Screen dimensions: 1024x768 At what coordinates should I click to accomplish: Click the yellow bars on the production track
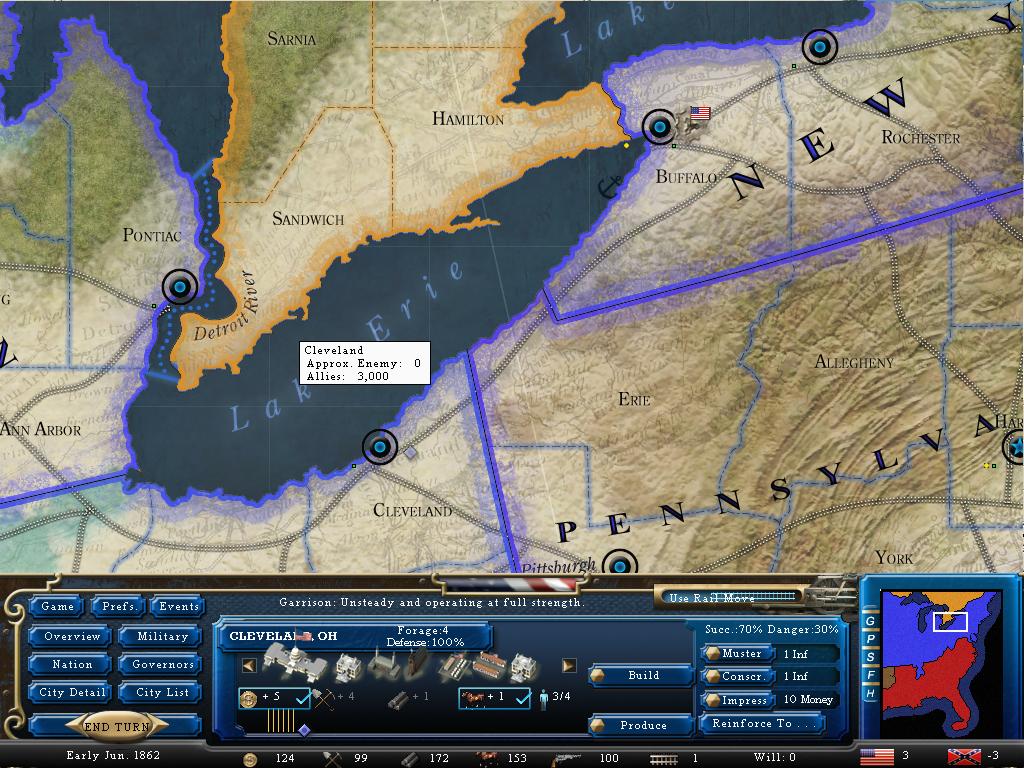280,720
